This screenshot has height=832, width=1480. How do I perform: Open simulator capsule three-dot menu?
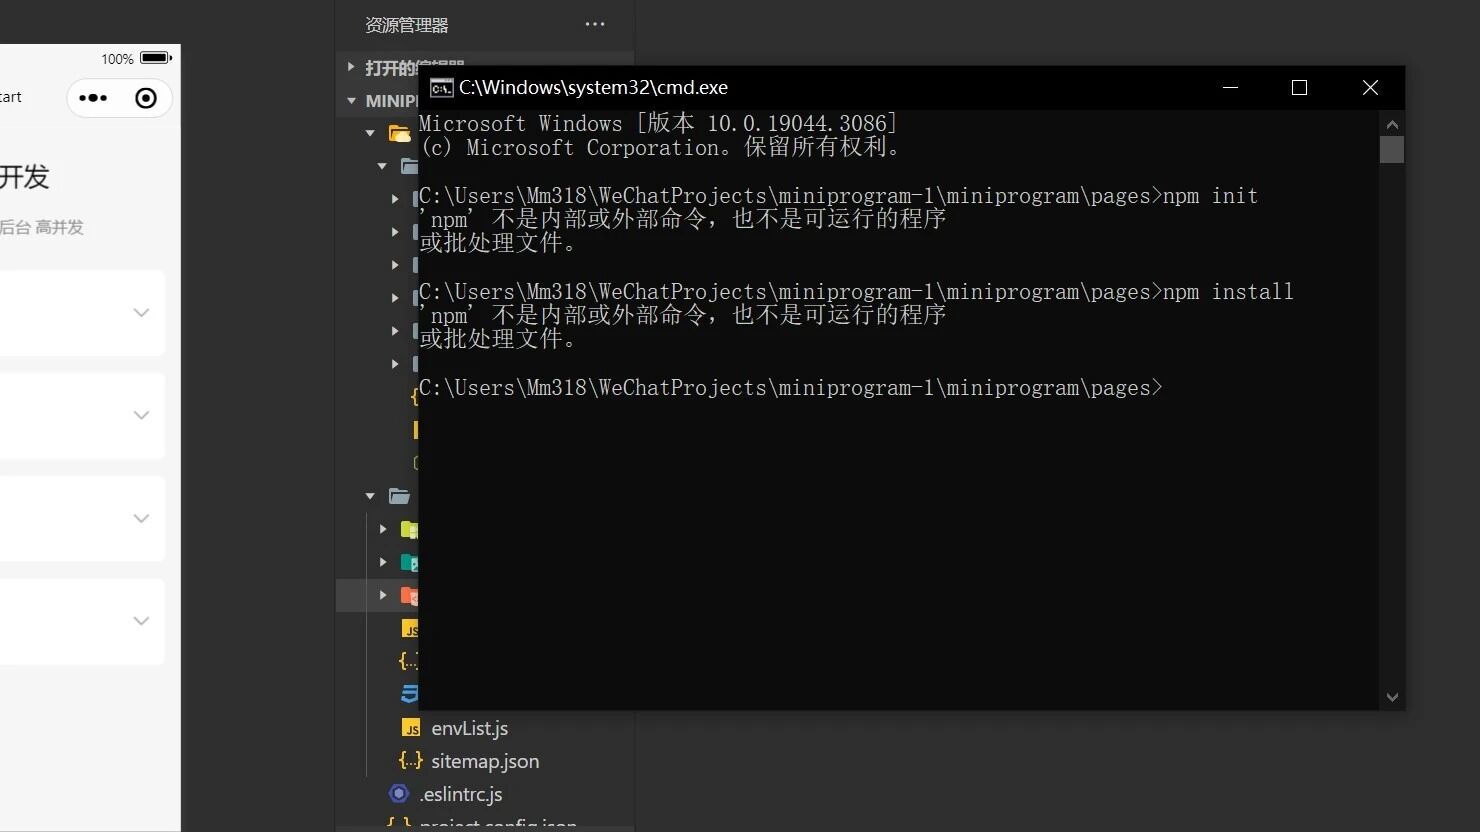[x=93, y=97]
